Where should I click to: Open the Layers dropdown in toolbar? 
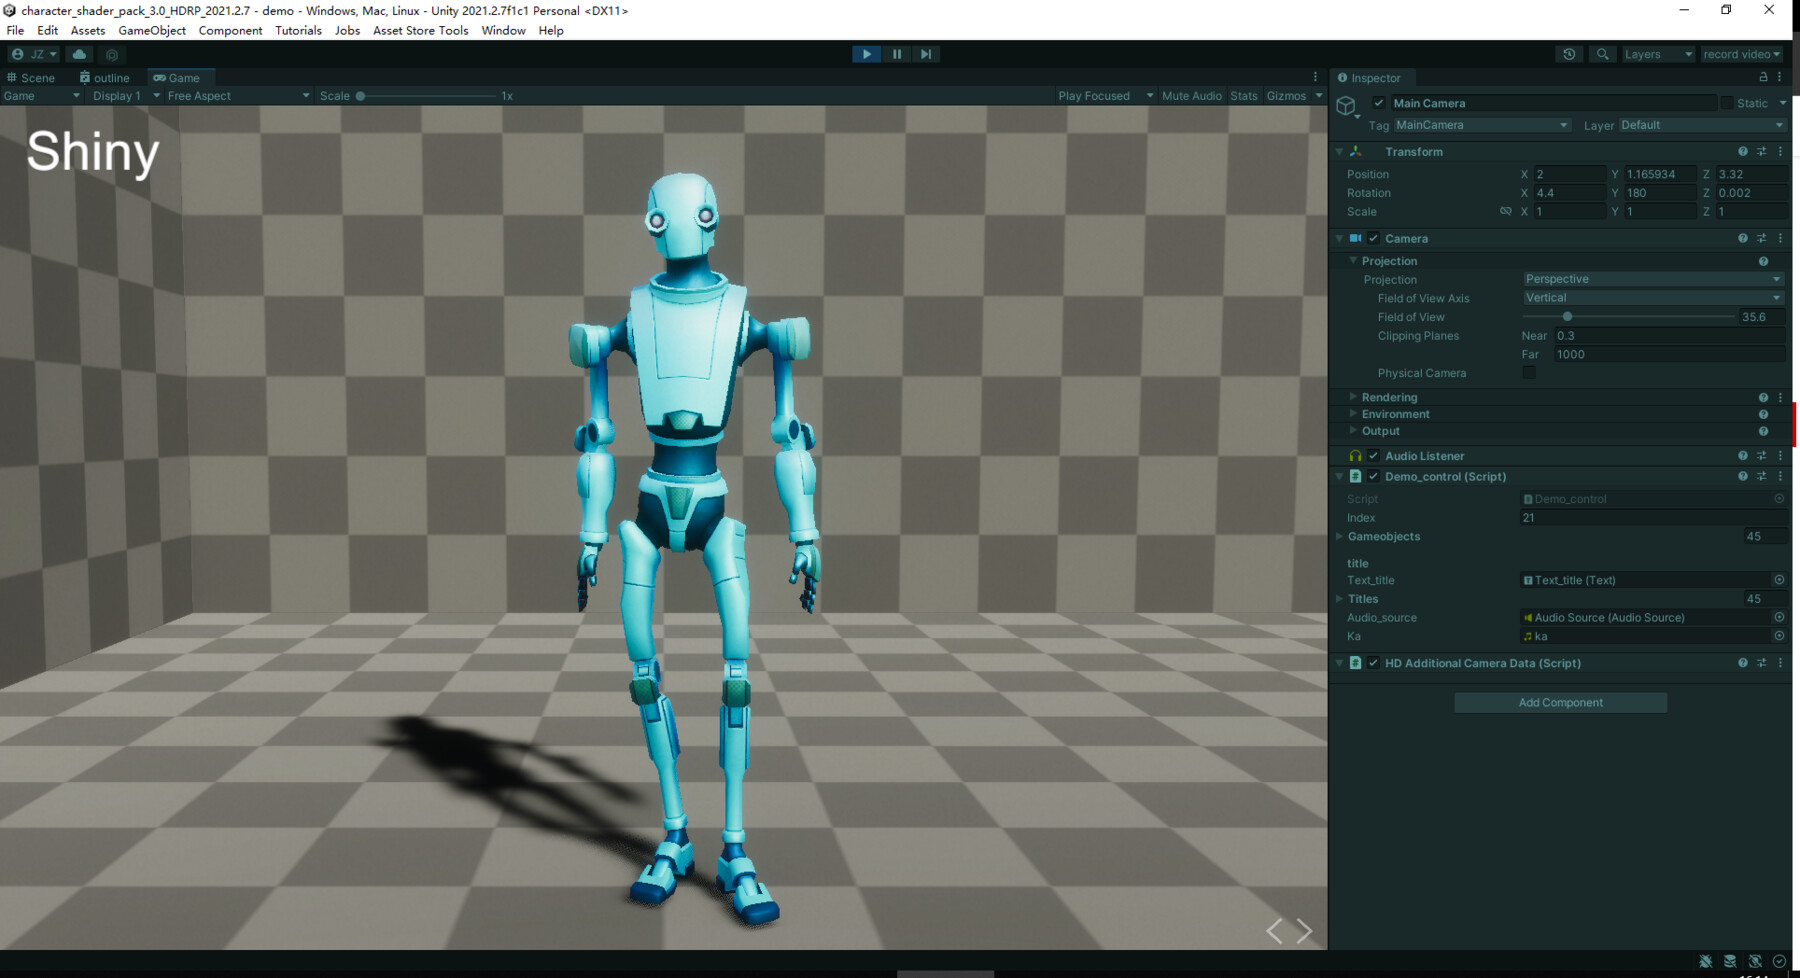coord(1657,54)
